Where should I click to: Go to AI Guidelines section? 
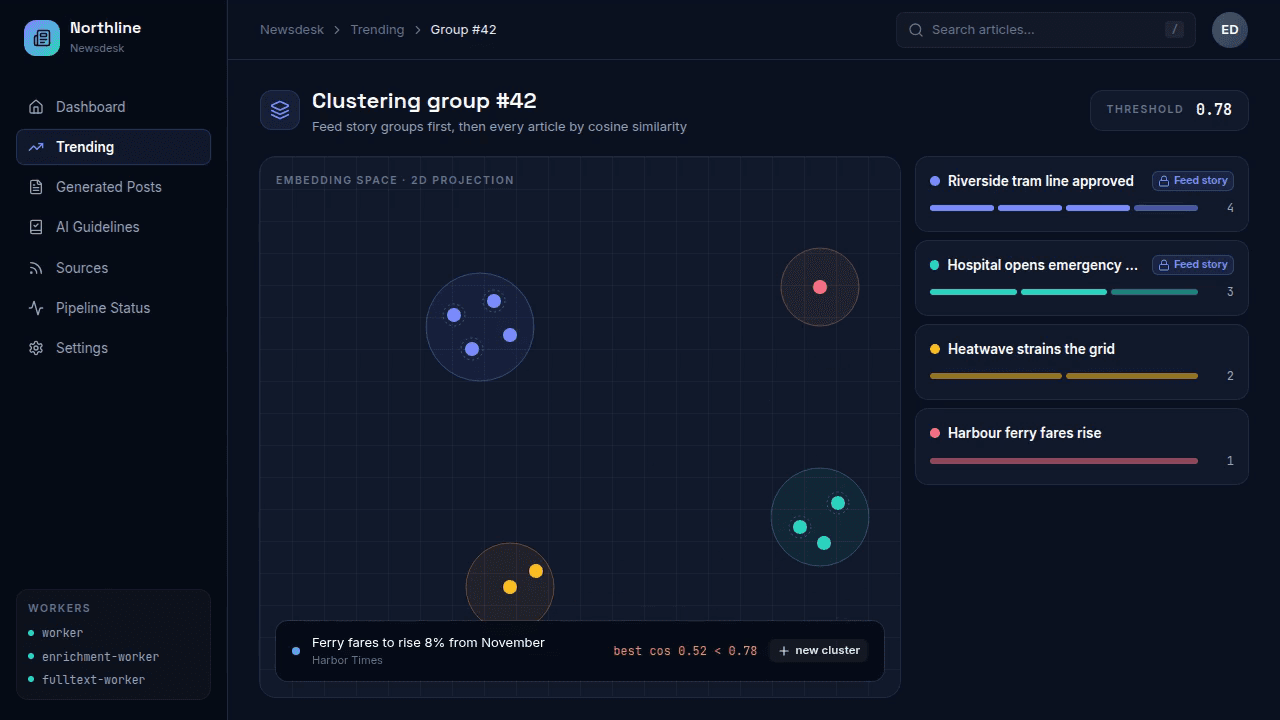[x=113, y=227]
